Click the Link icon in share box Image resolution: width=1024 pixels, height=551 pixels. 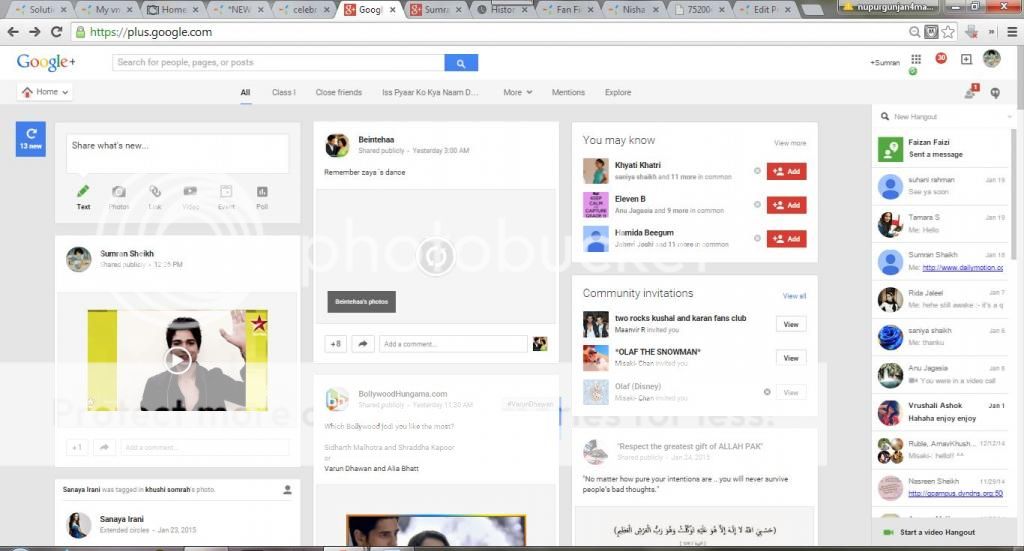click(155, 192)
